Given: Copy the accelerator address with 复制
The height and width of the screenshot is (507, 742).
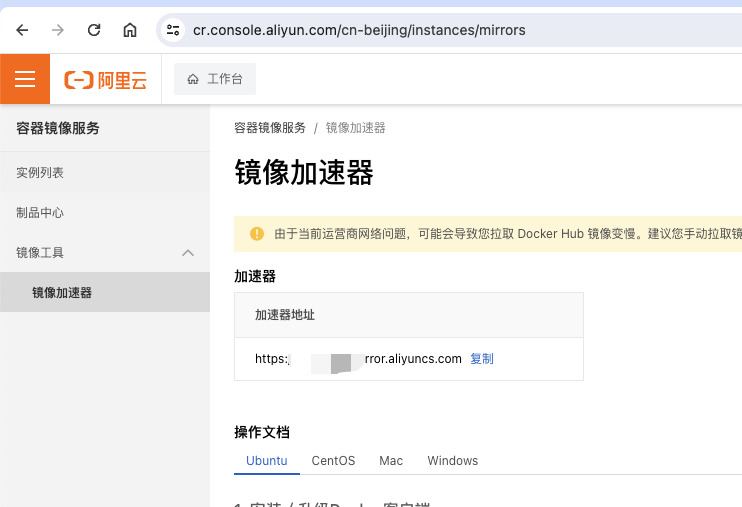Looking at the screenshot, I should [x=482, y=359].
